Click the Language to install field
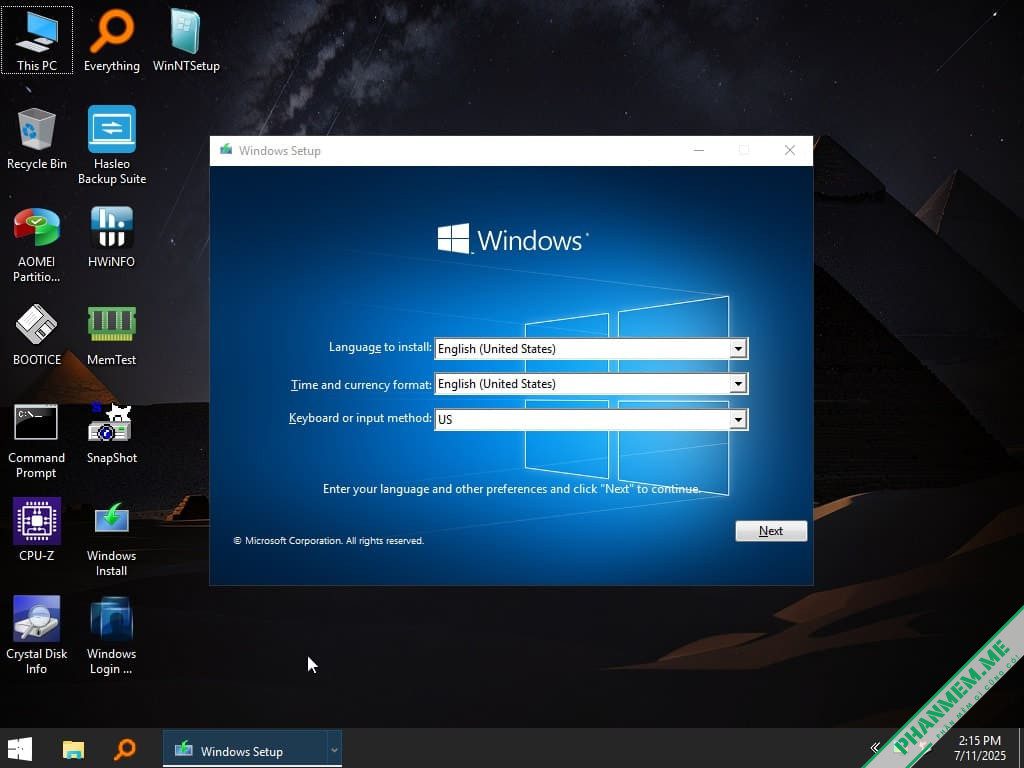Viewport: 1024px width, 768px height. 591,349
